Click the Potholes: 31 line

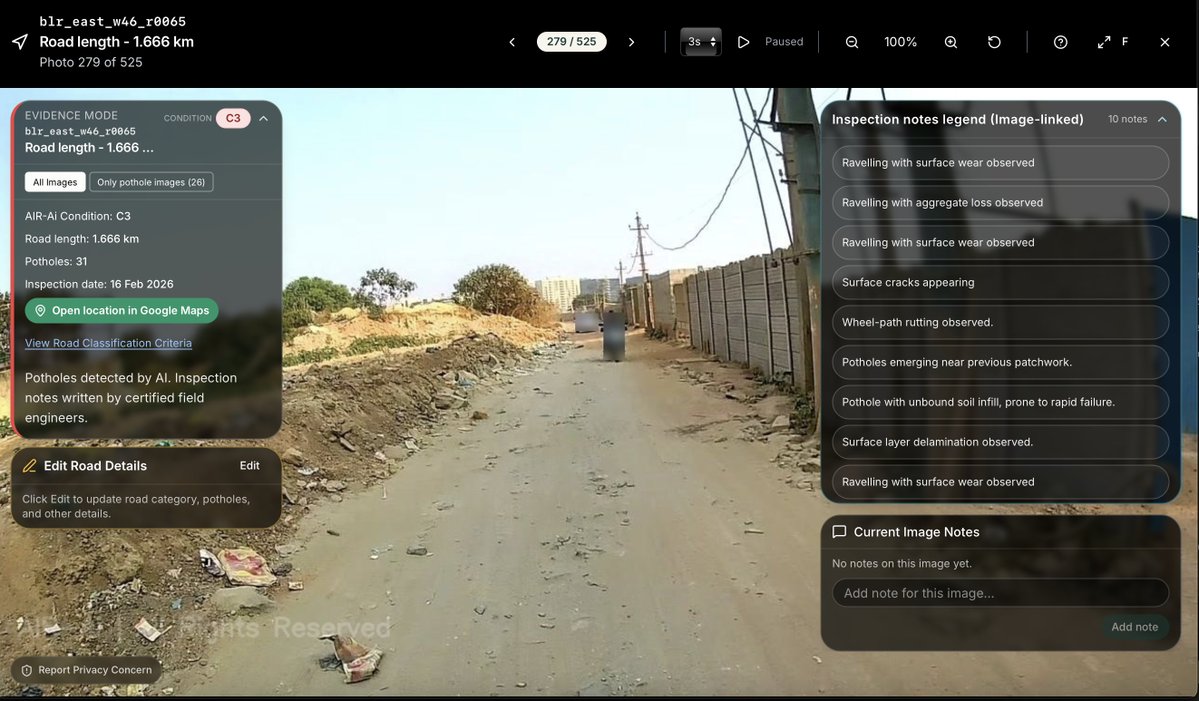pyautogui.click(x=56, y=261)
